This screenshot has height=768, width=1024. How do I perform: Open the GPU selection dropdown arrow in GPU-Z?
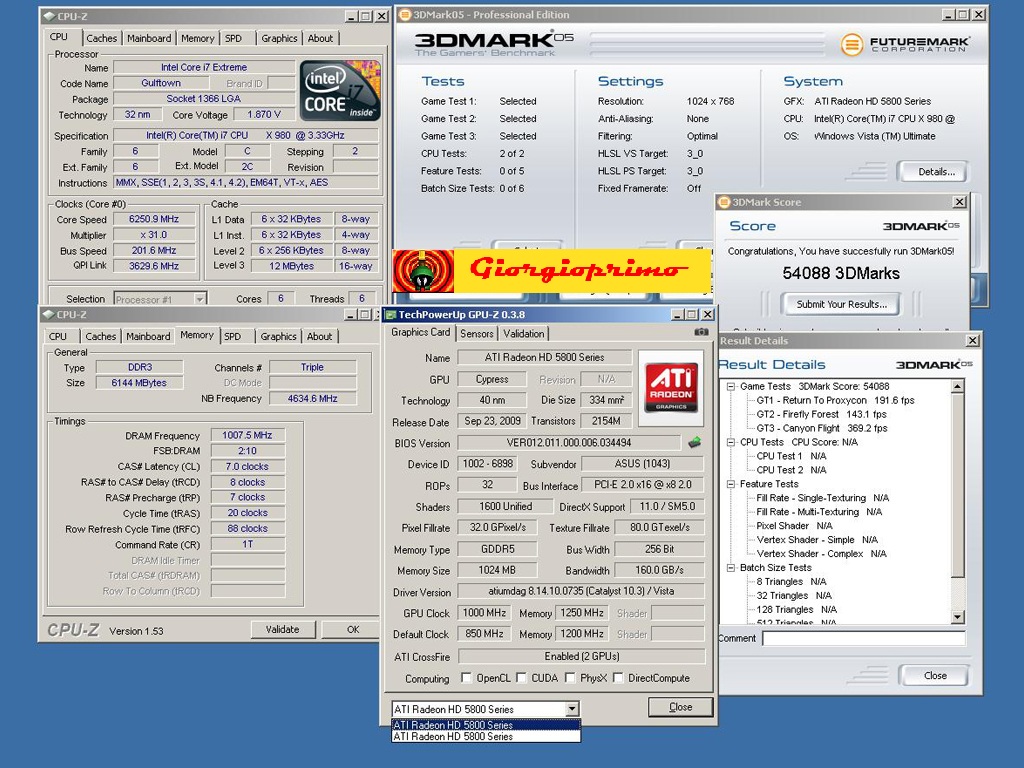coord(572,709)
